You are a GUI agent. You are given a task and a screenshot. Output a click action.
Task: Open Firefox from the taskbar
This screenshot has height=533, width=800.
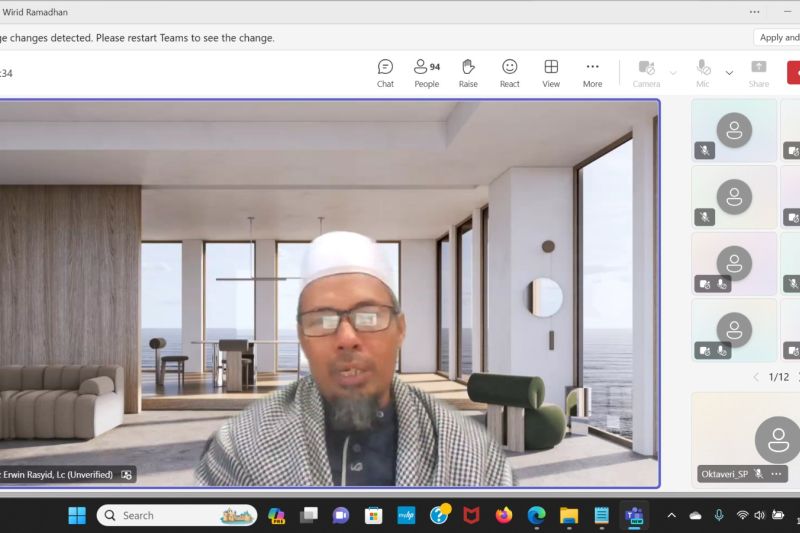coord(504,515)
